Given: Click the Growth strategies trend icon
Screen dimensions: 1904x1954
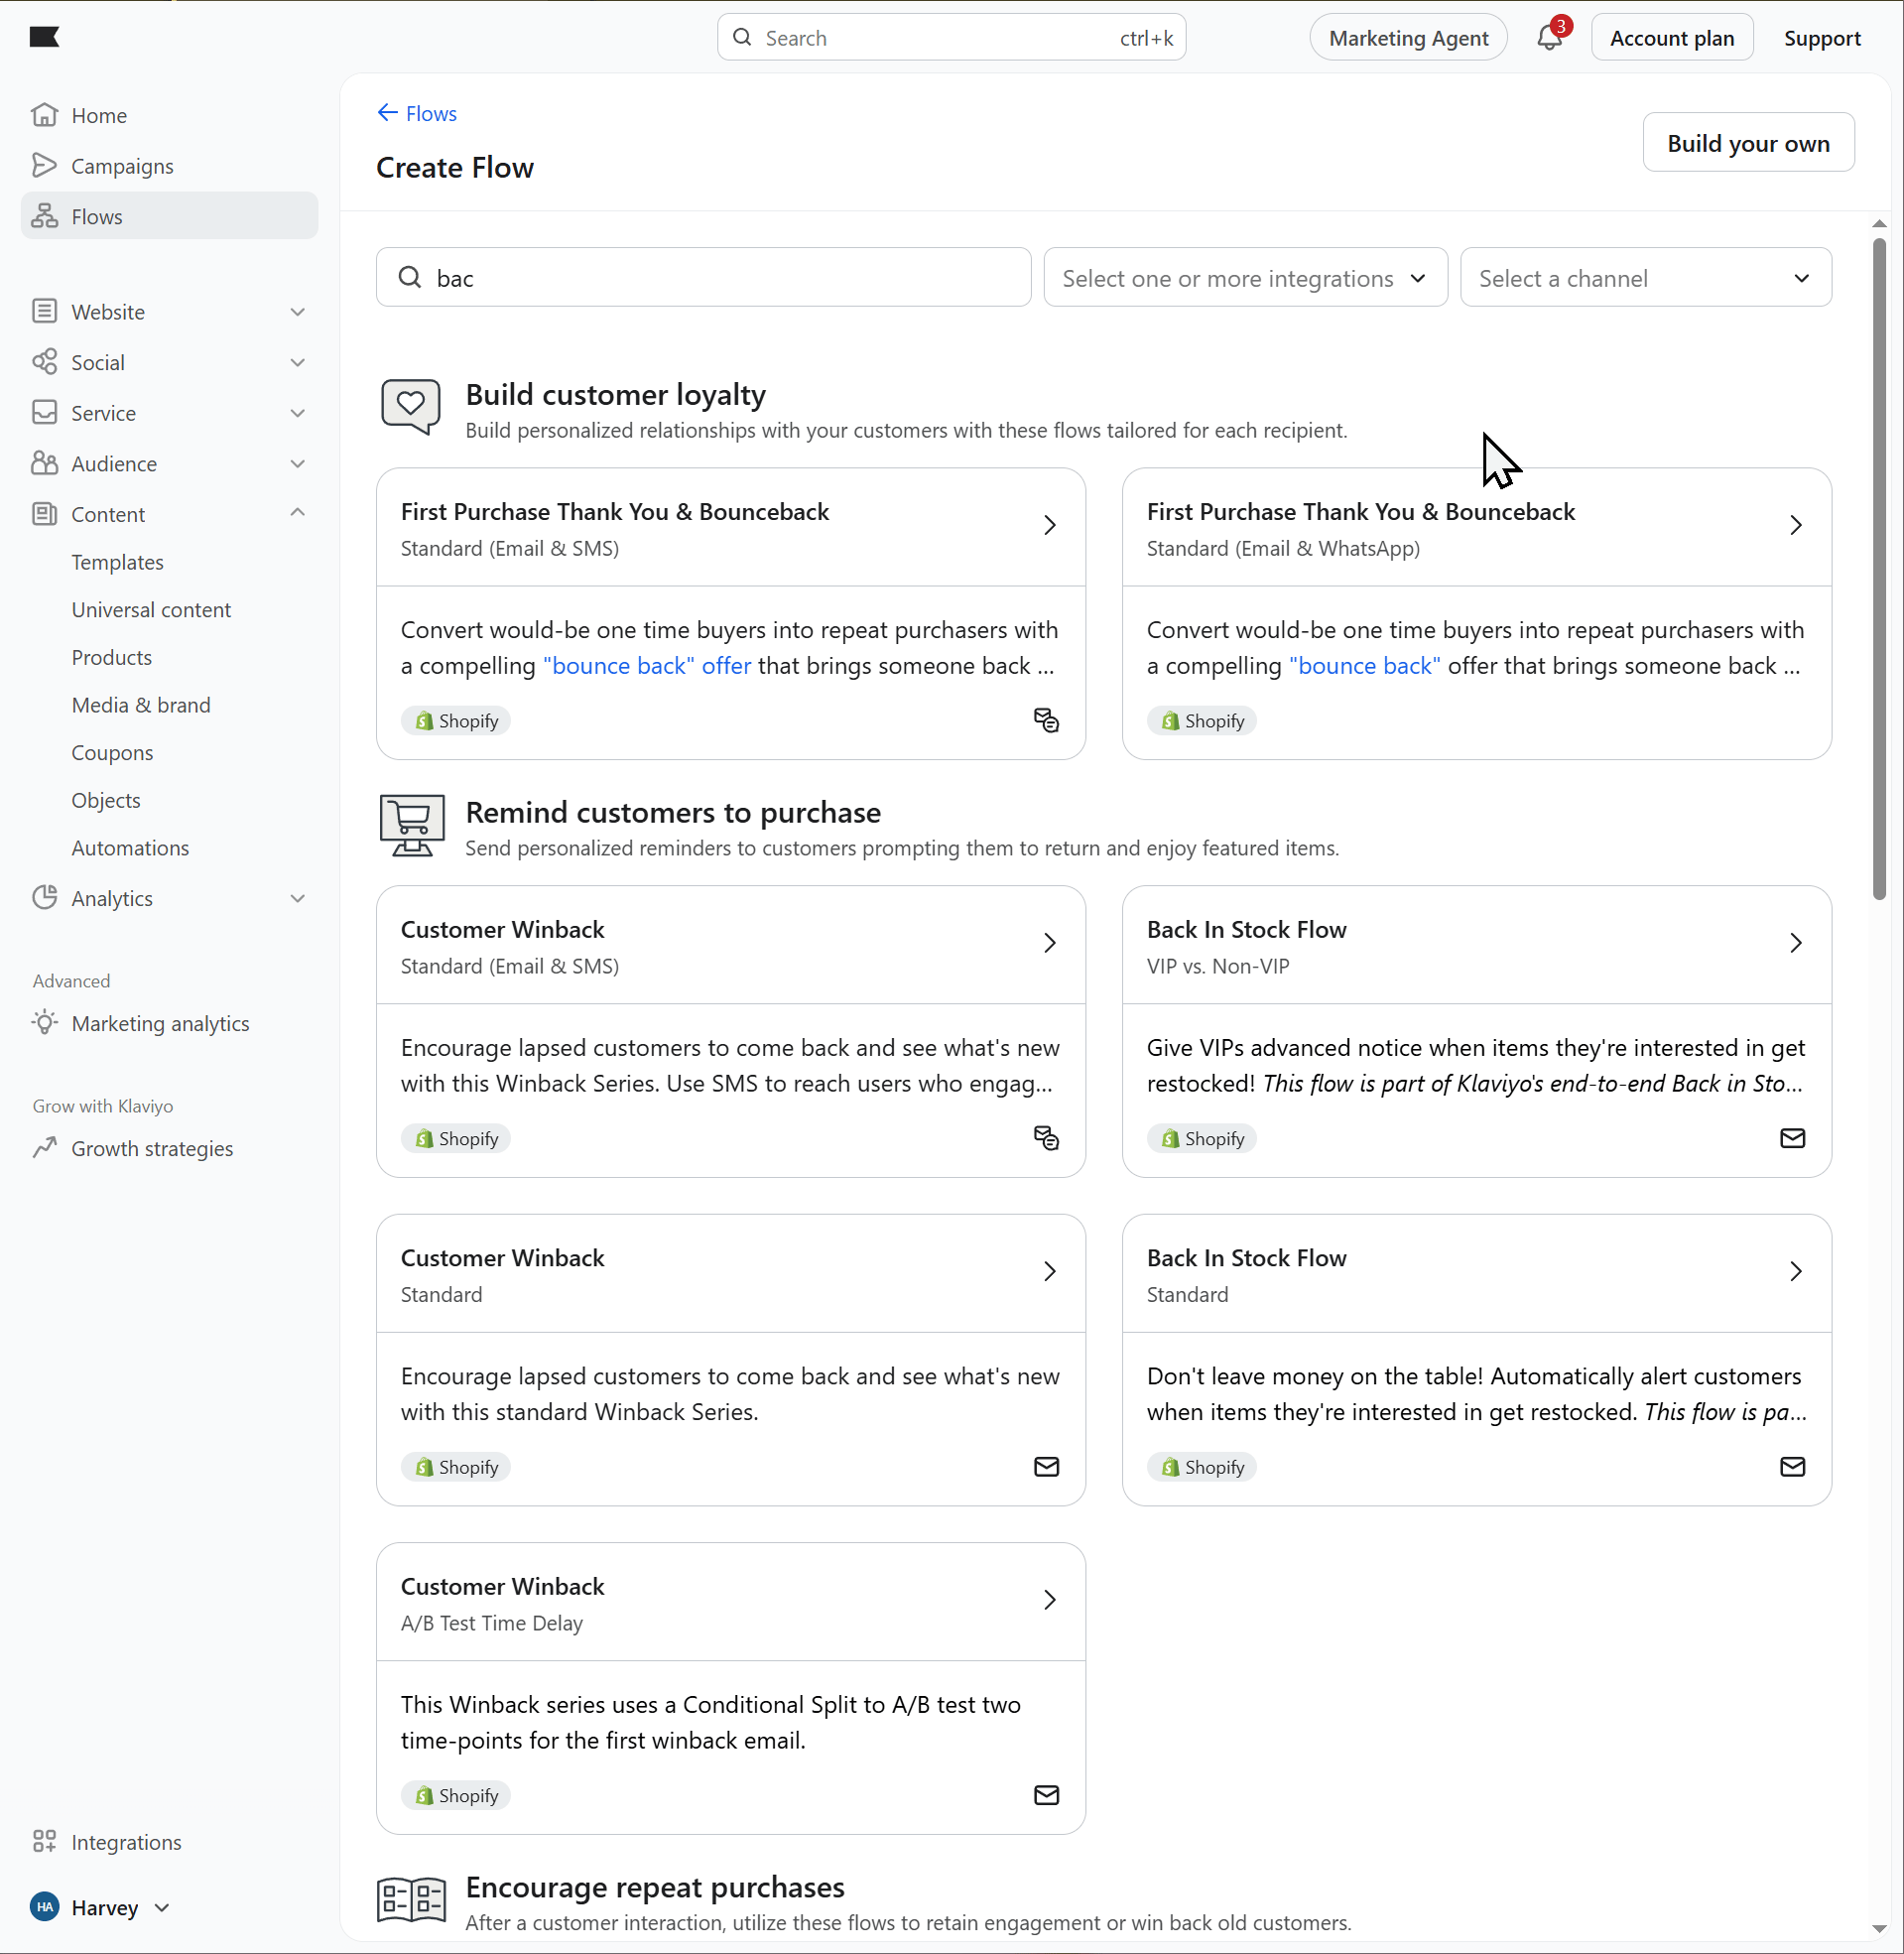Looking at the screenshot, I should (x=44, y=1147).
